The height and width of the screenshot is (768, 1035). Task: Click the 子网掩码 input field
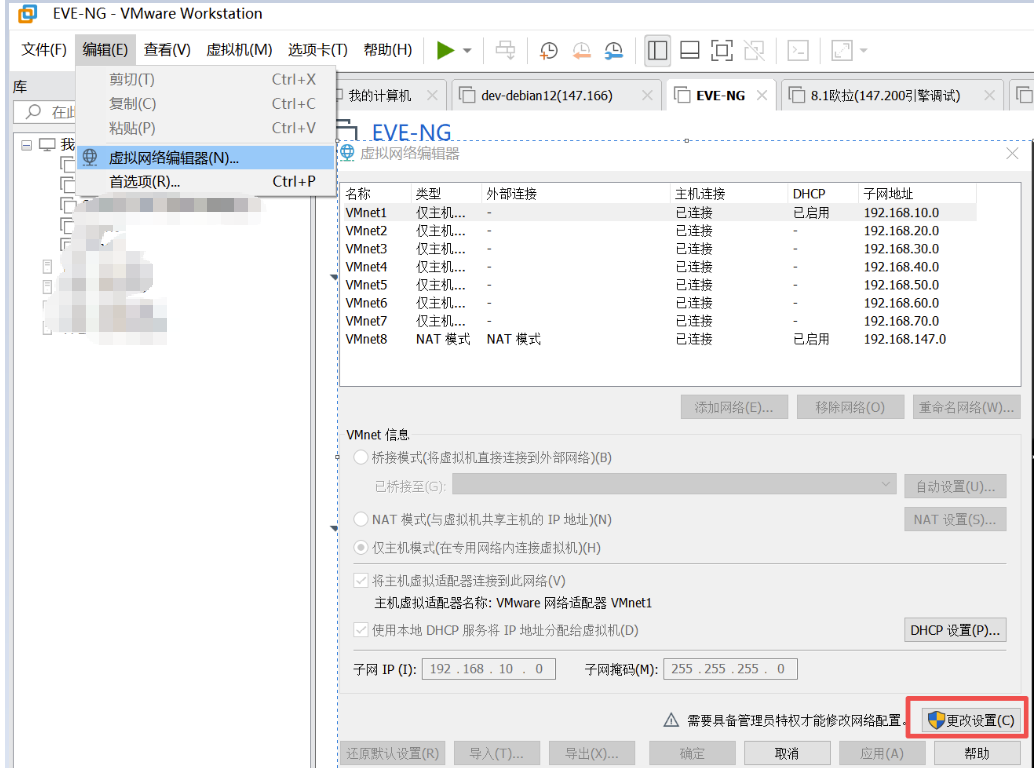pyautogui.click(x=730, y=669)
